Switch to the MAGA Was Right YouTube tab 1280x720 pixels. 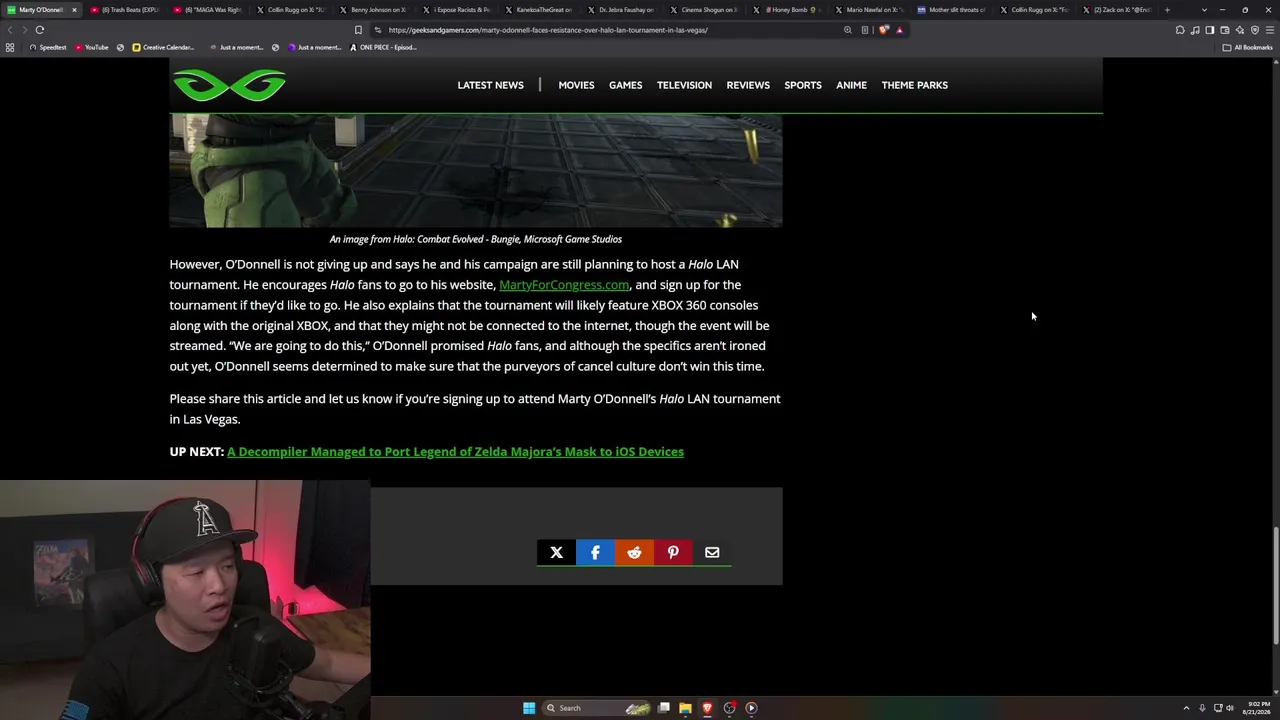(x=209, y=10)
